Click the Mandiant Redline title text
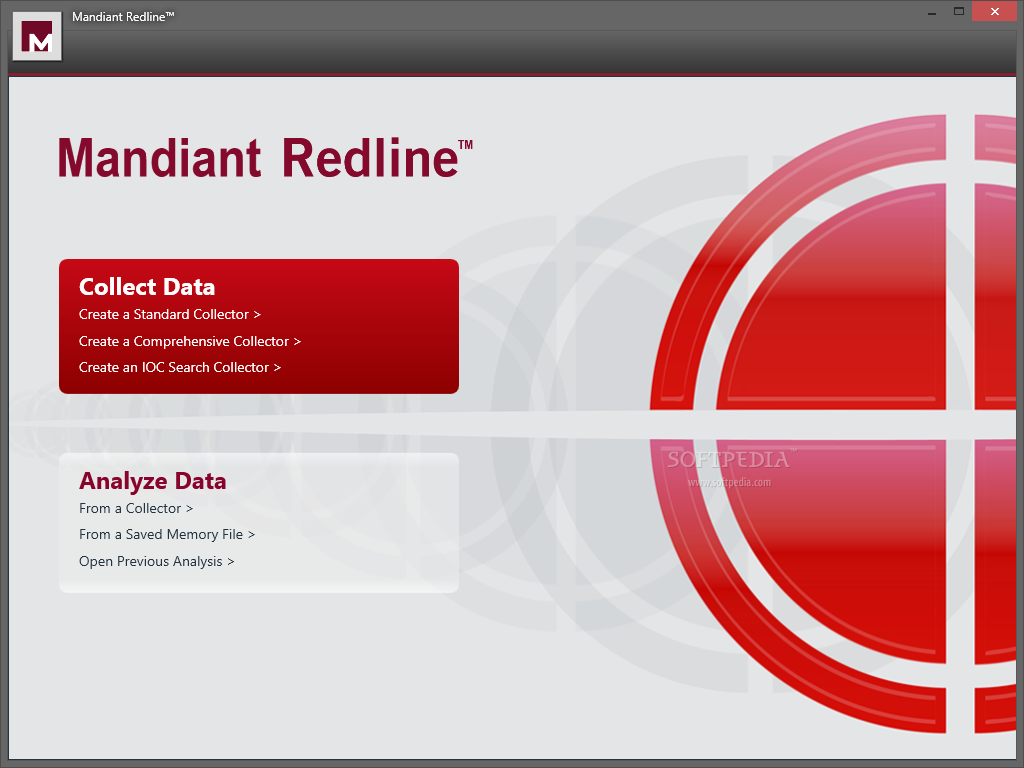 [265, 158]
